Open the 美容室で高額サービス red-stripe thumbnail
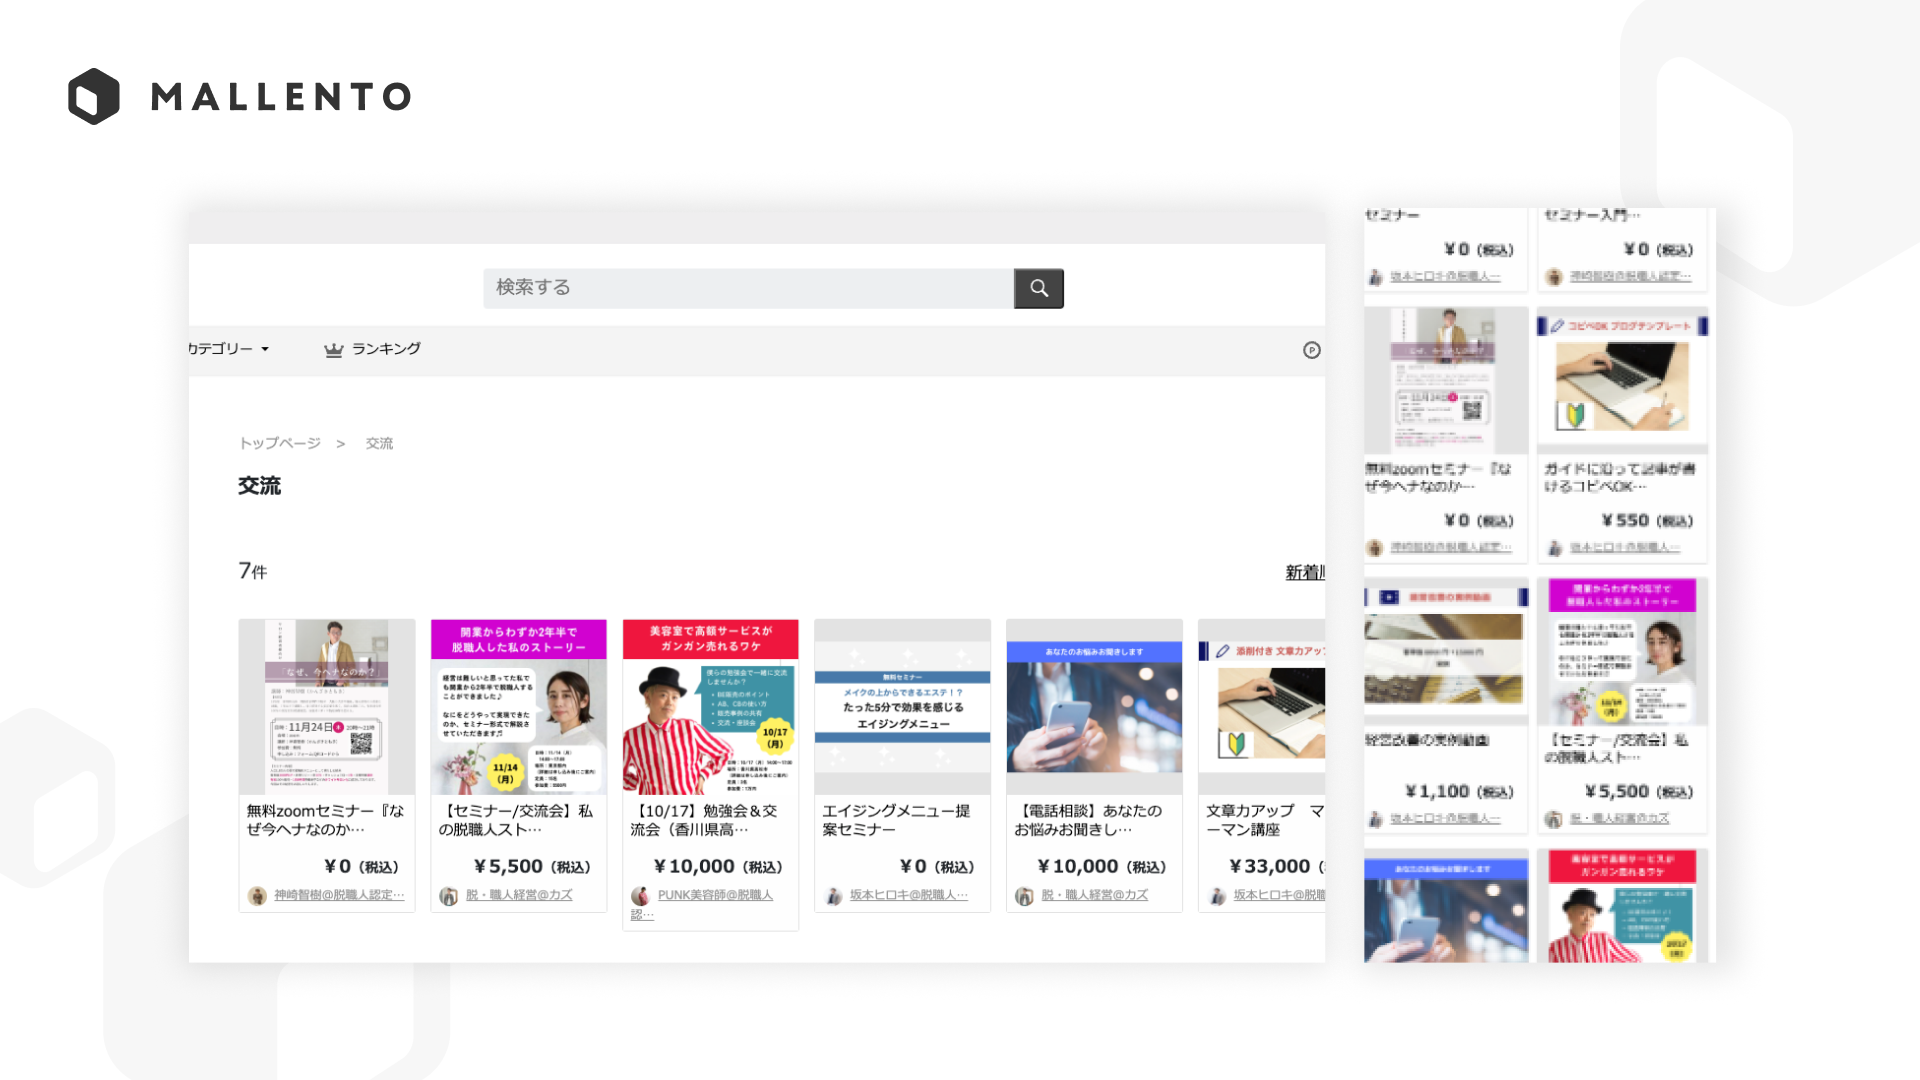Image resolution: width=1920 pixels, height=1080 pixels. (x=710, y=706)
